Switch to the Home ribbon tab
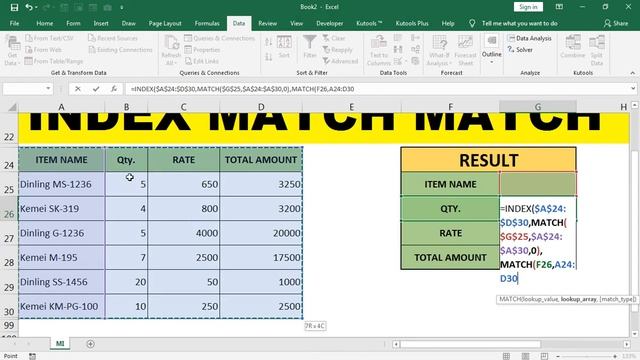 pos(44,24)
